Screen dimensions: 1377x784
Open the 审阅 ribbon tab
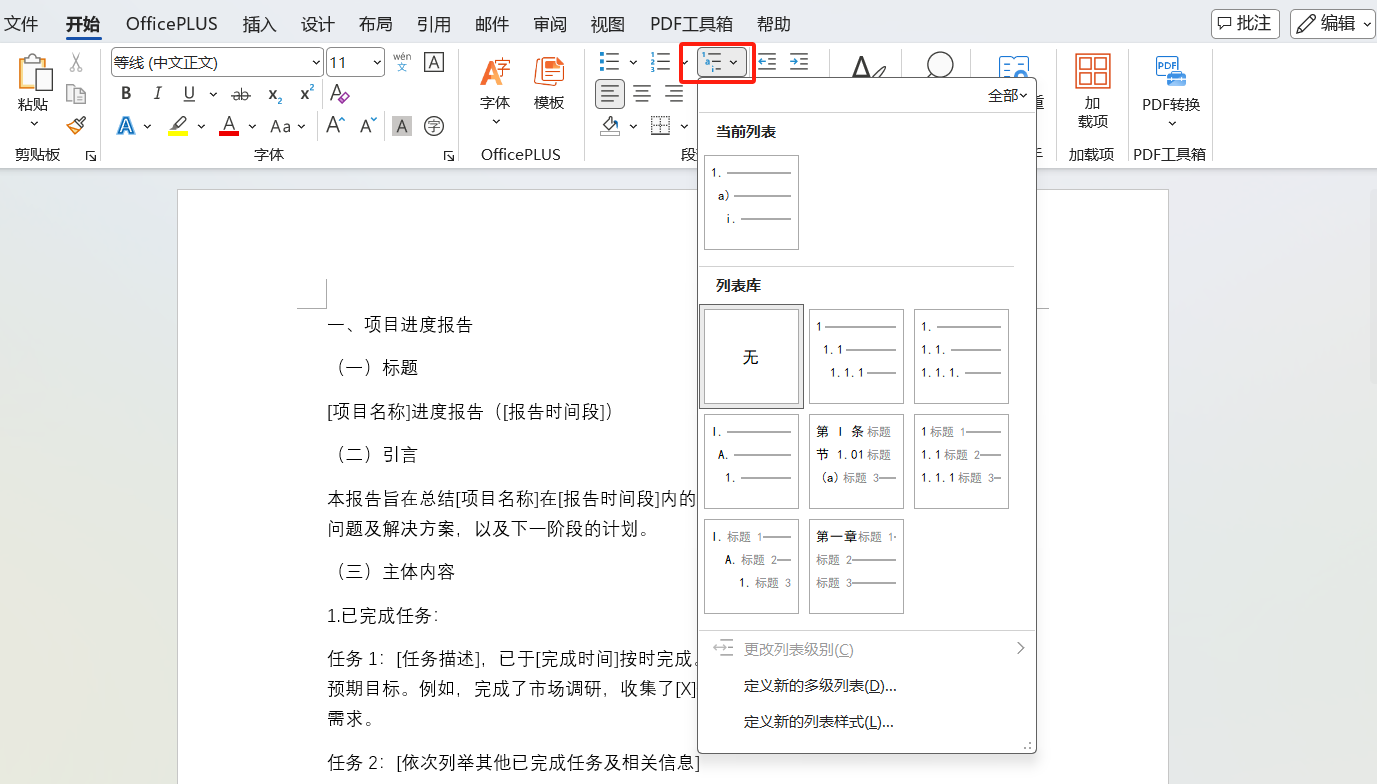point(550,24)
